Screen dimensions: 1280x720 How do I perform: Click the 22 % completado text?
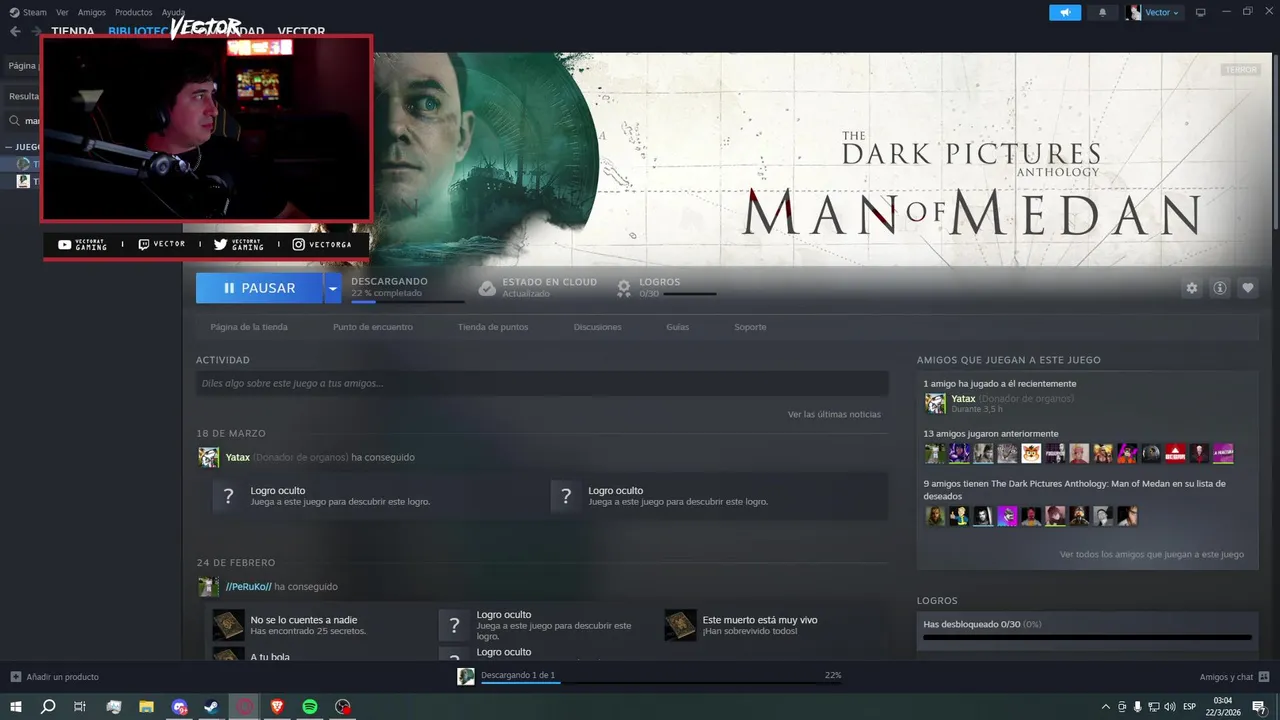point(386,293)
